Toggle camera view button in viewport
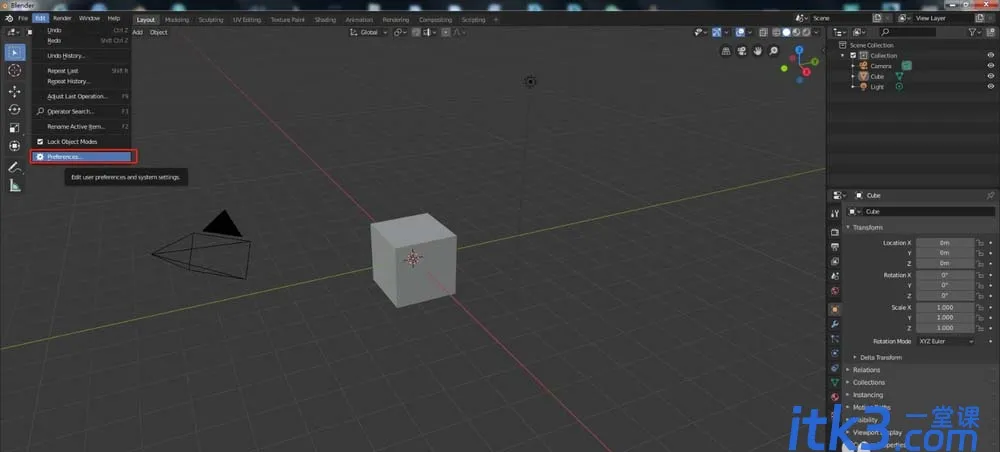The height and width of the screenshot is (452, 1000). tap(742, 51)
